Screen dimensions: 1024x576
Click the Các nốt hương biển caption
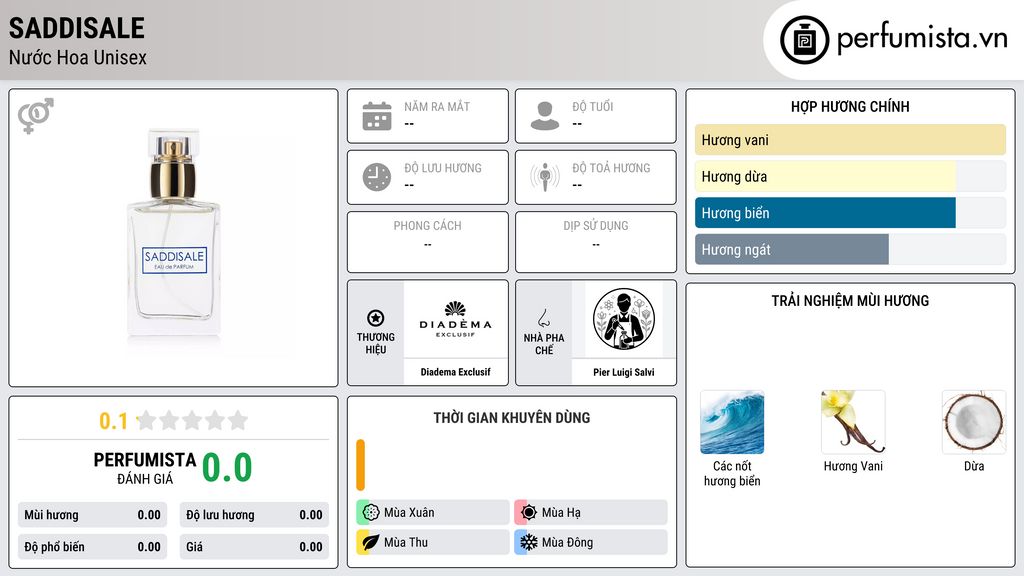(732, 473)
